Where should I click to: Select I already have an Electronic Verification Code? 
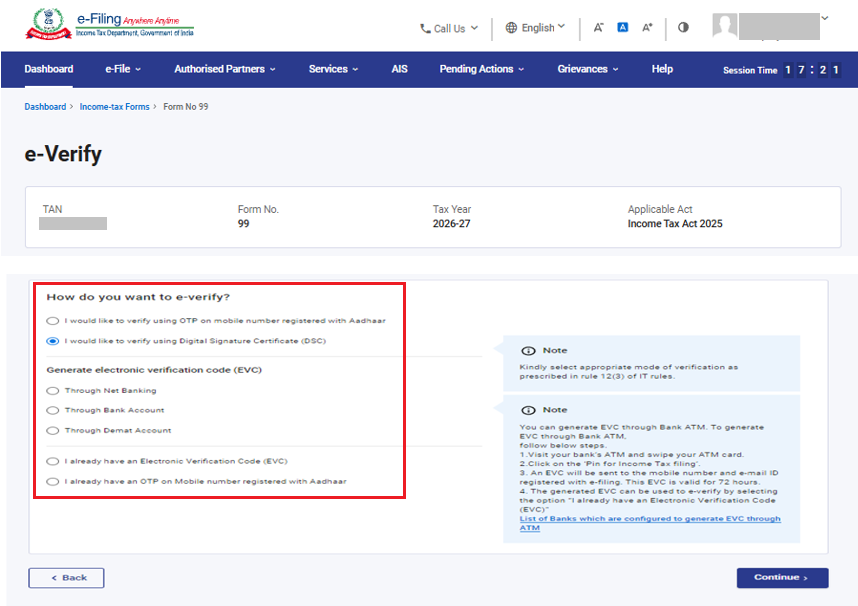[53, 461]
